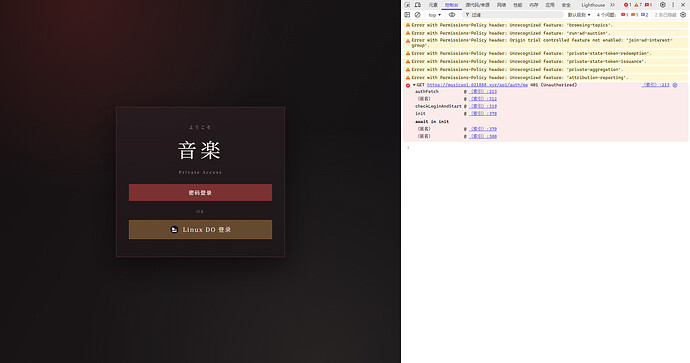Click the 'join-ad-interest-group' origin trial warning

[x=542, y=43]
